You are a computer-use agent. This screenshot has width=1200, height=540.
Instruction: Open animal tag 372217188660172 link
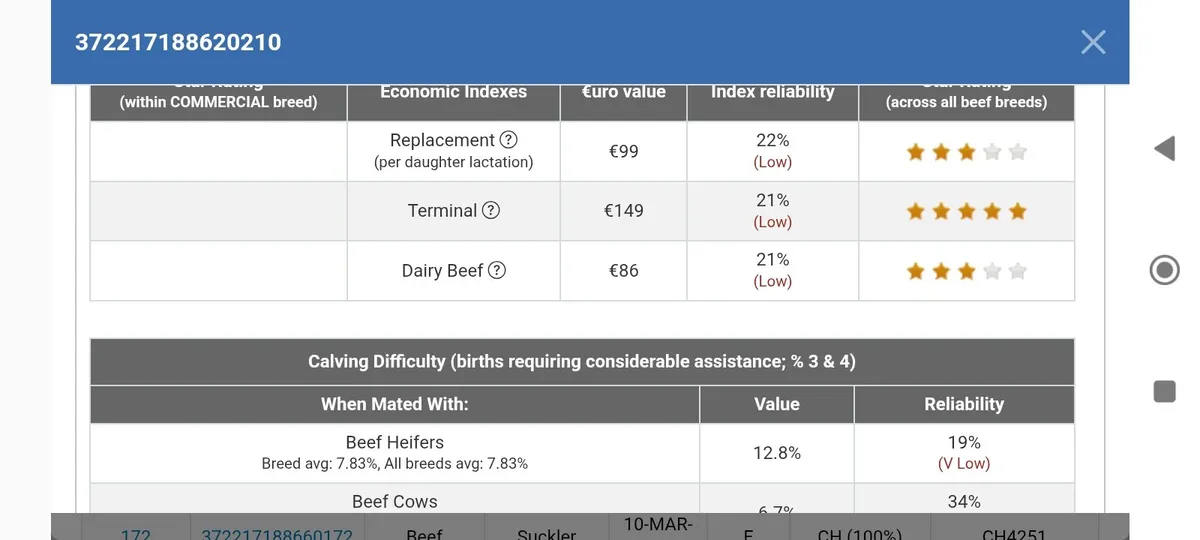pyautogui.click(x=277, y=533)
